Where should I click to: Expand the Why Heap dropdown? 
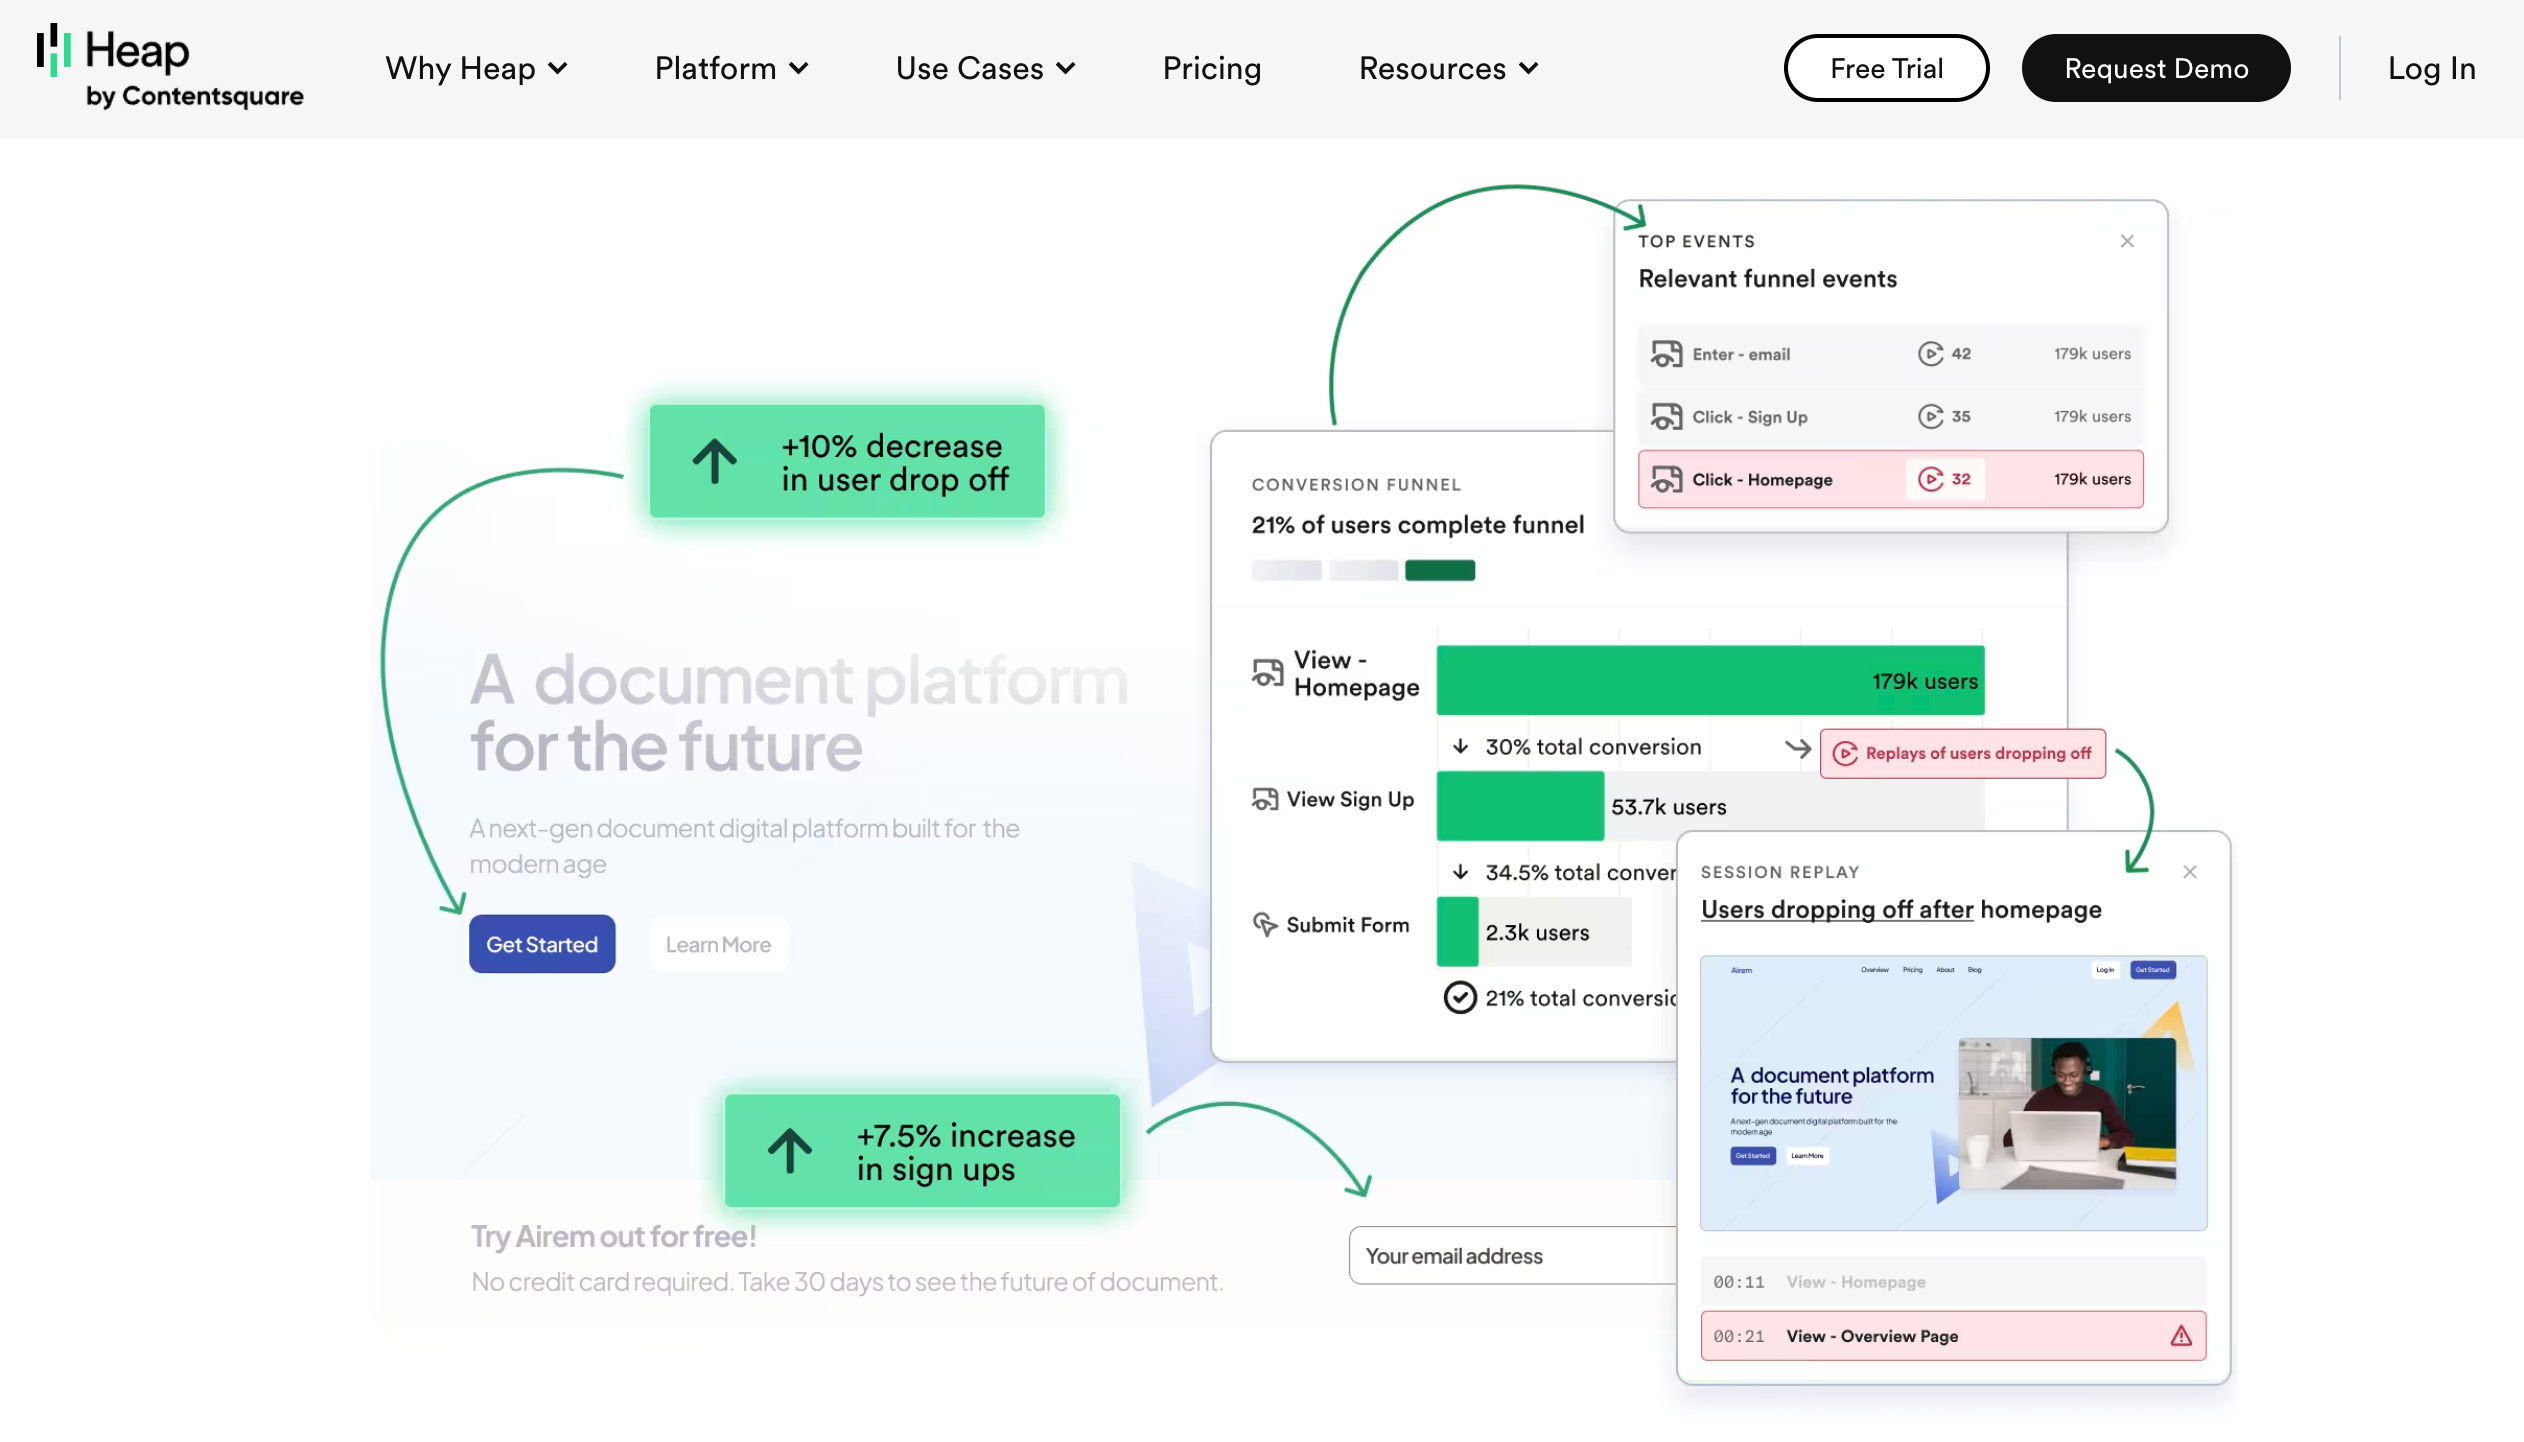pos(476,68)
